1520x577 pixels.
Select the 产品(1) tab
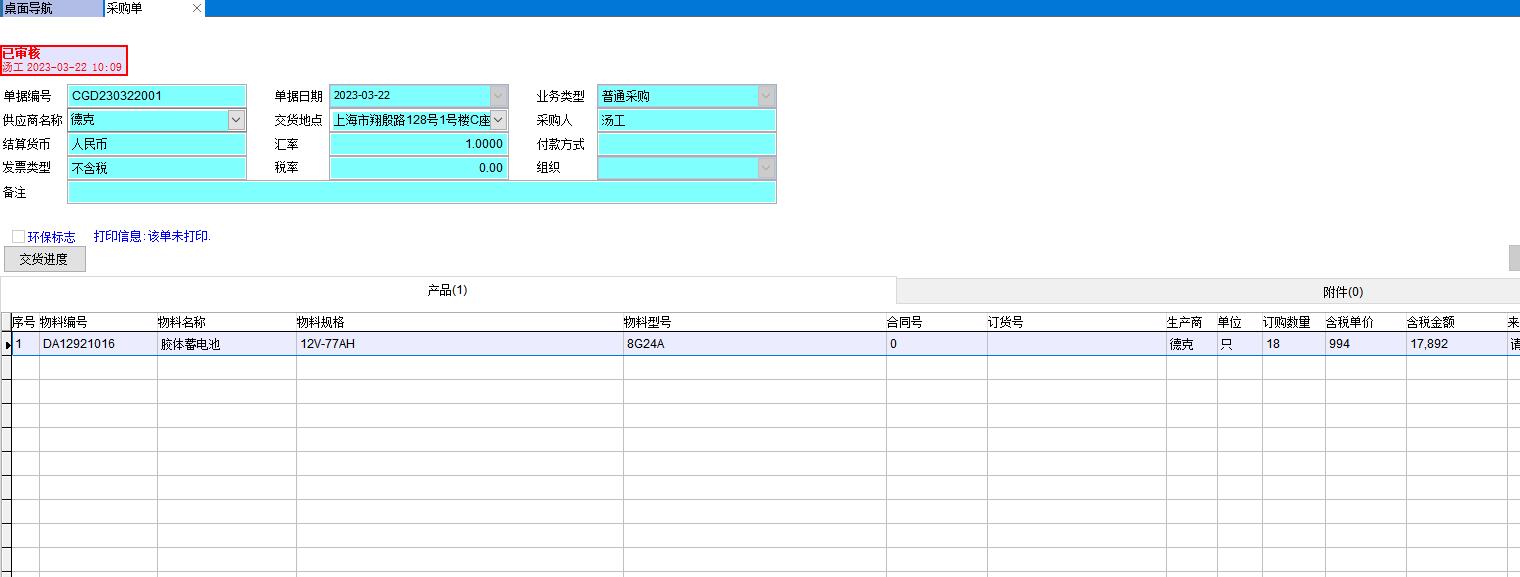[447, 291]
